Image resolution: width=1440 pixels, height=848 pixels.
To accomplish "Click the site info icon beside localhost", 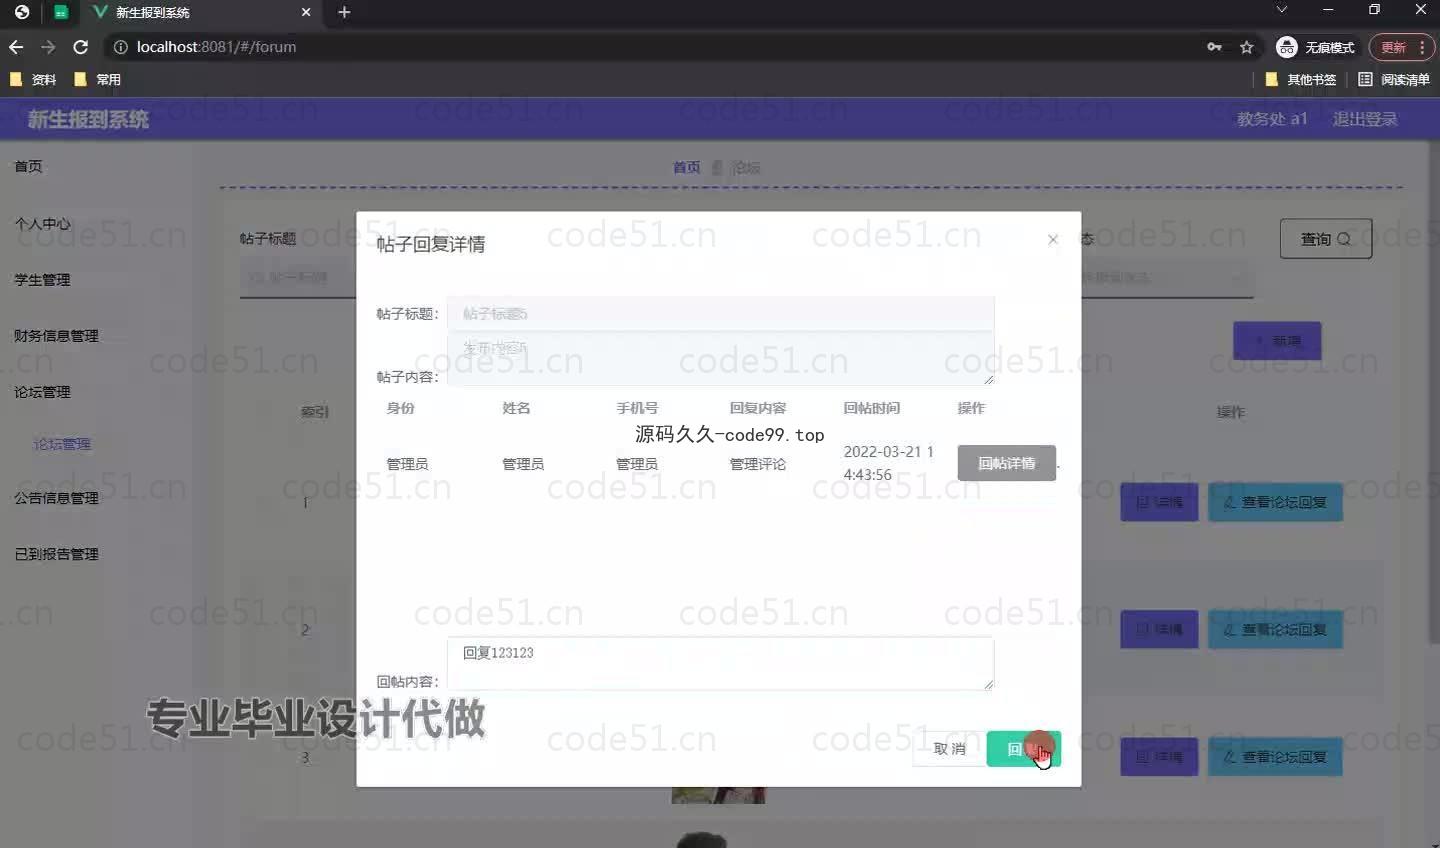I will [120, 47].
